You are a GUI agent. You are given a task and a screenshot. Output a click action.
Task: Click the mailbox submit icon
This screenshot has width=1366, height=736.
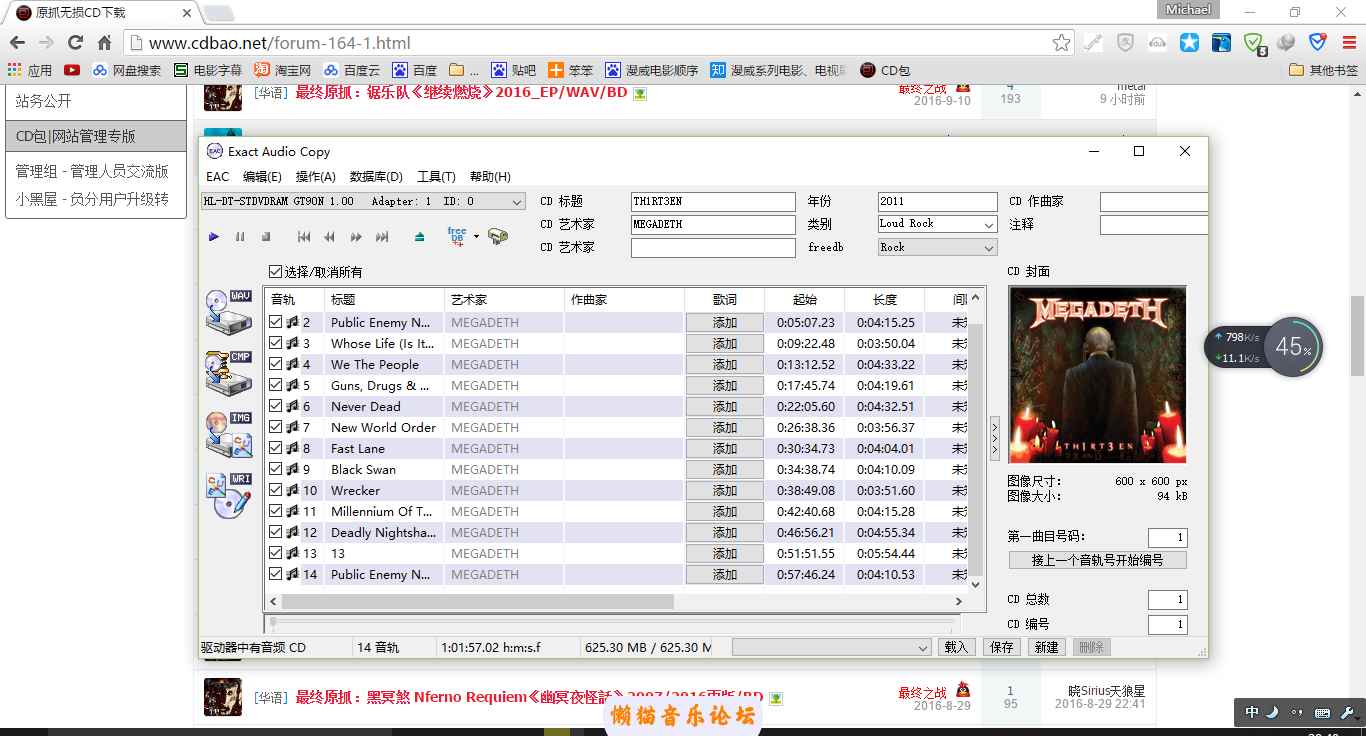click(x=498, y=237)
